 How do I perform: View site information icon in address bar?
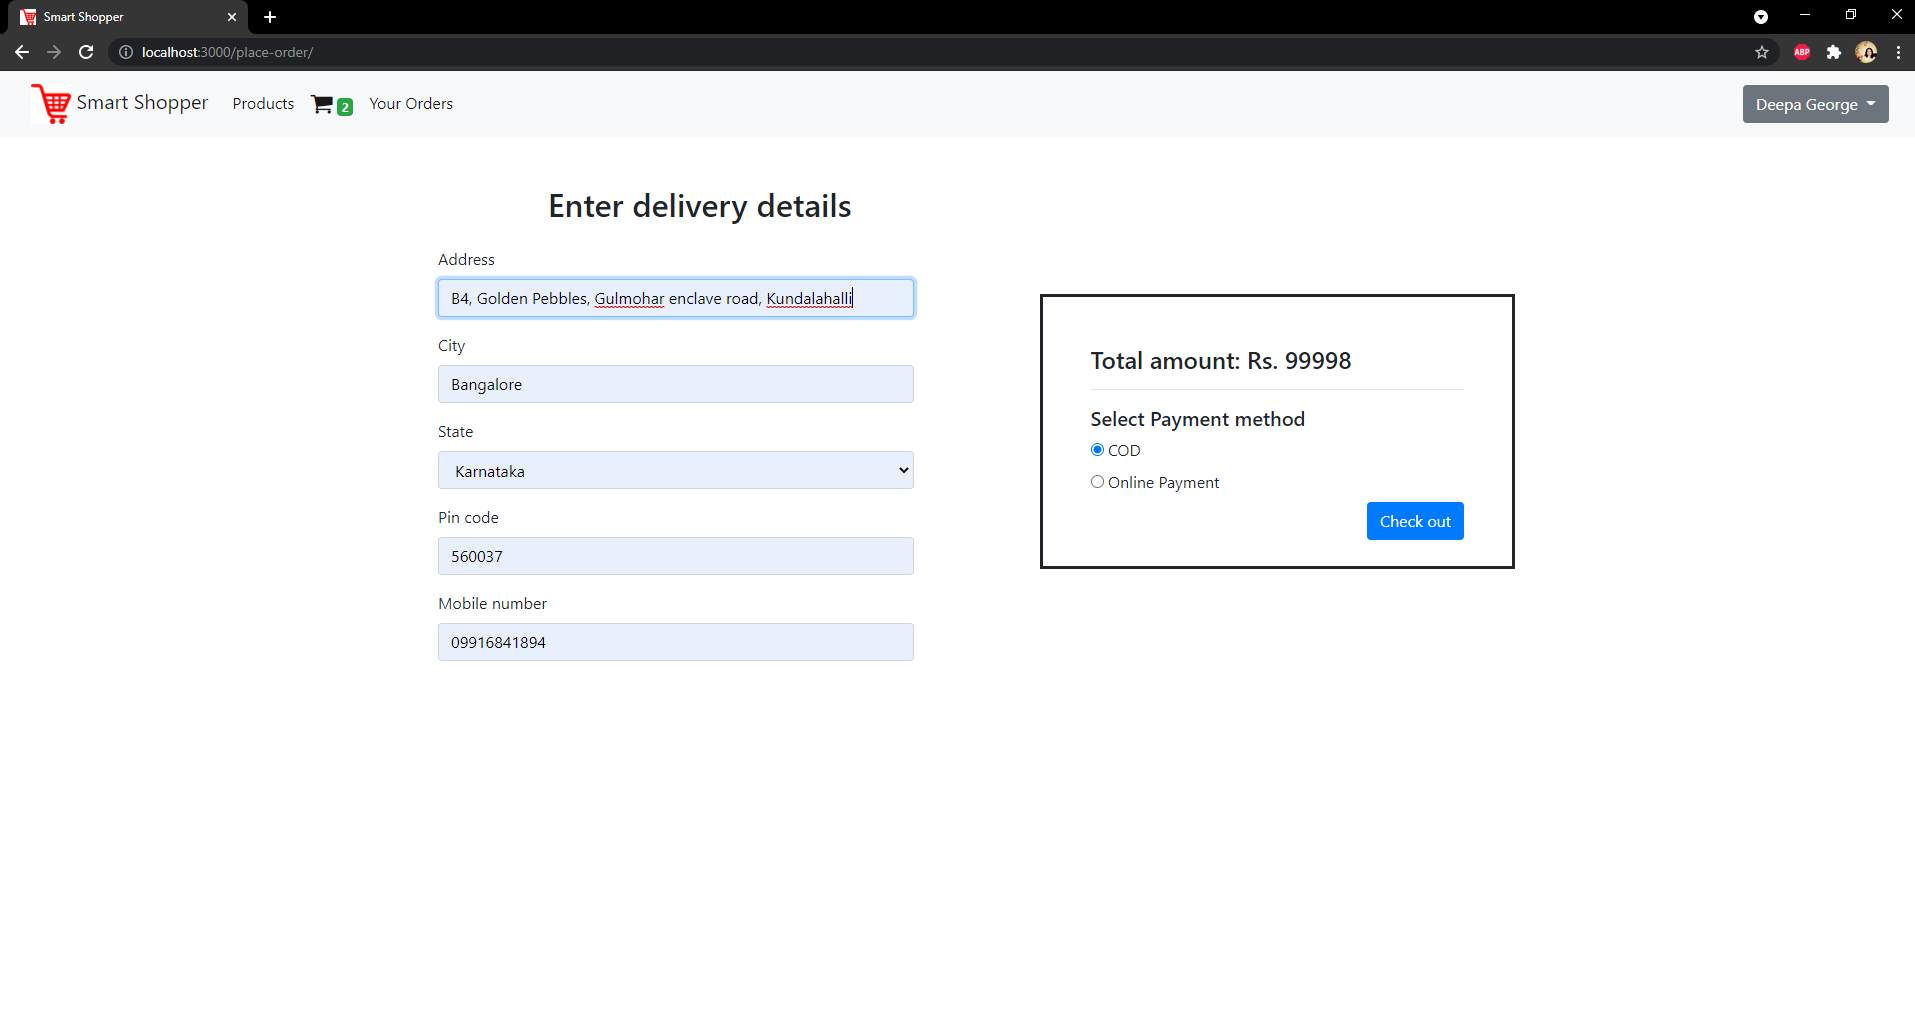(x=126, y=52)
